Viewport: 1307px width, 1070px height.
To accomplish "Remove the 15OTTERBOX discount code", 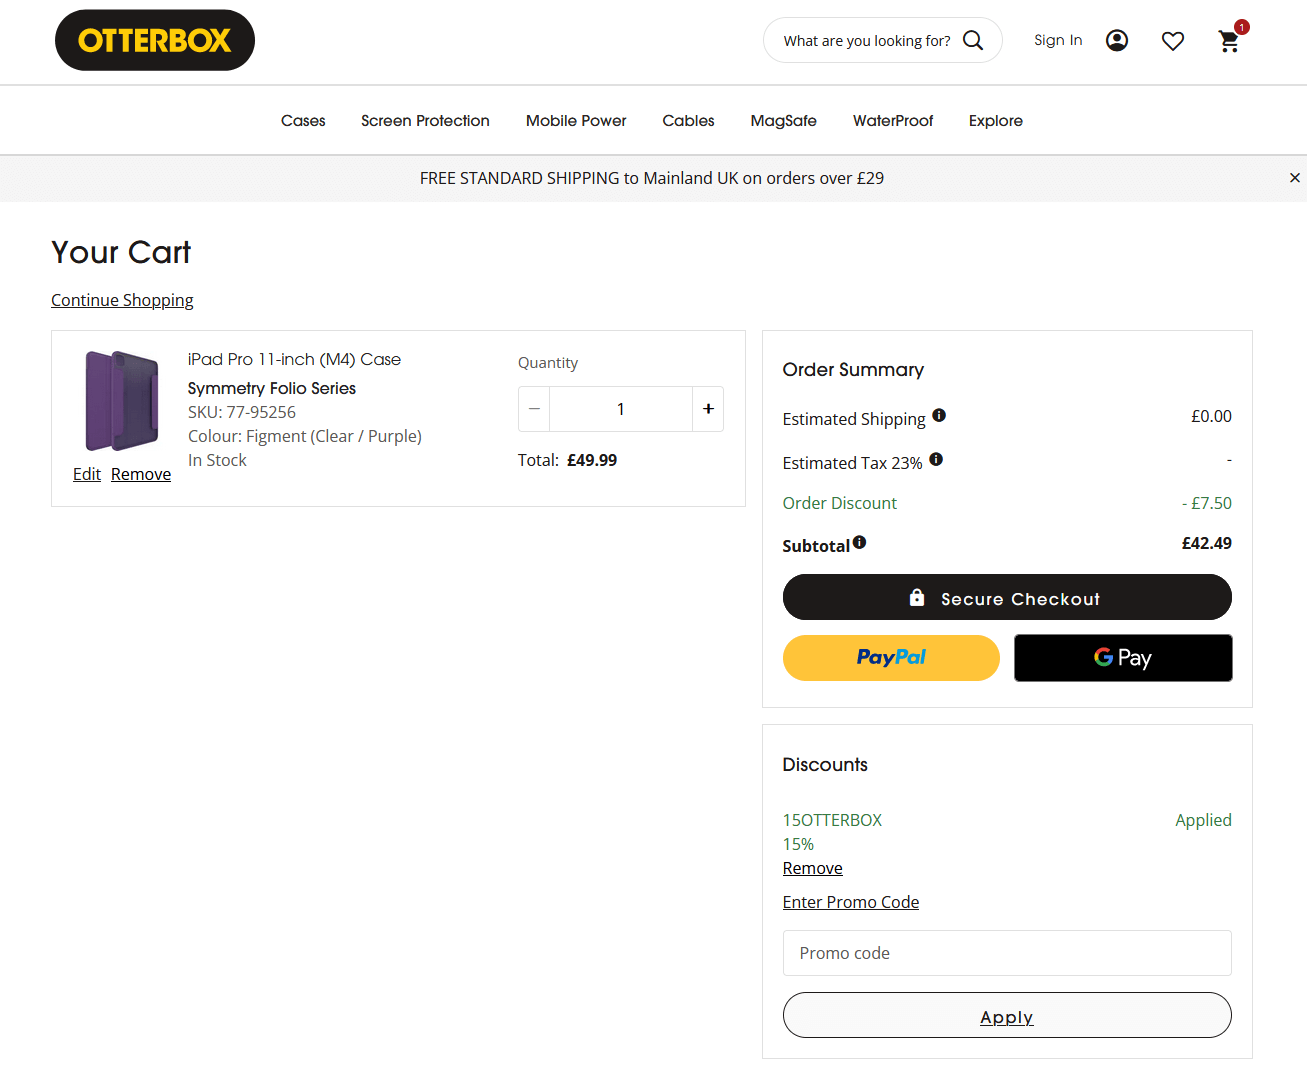I will click(x=813, y=868).
